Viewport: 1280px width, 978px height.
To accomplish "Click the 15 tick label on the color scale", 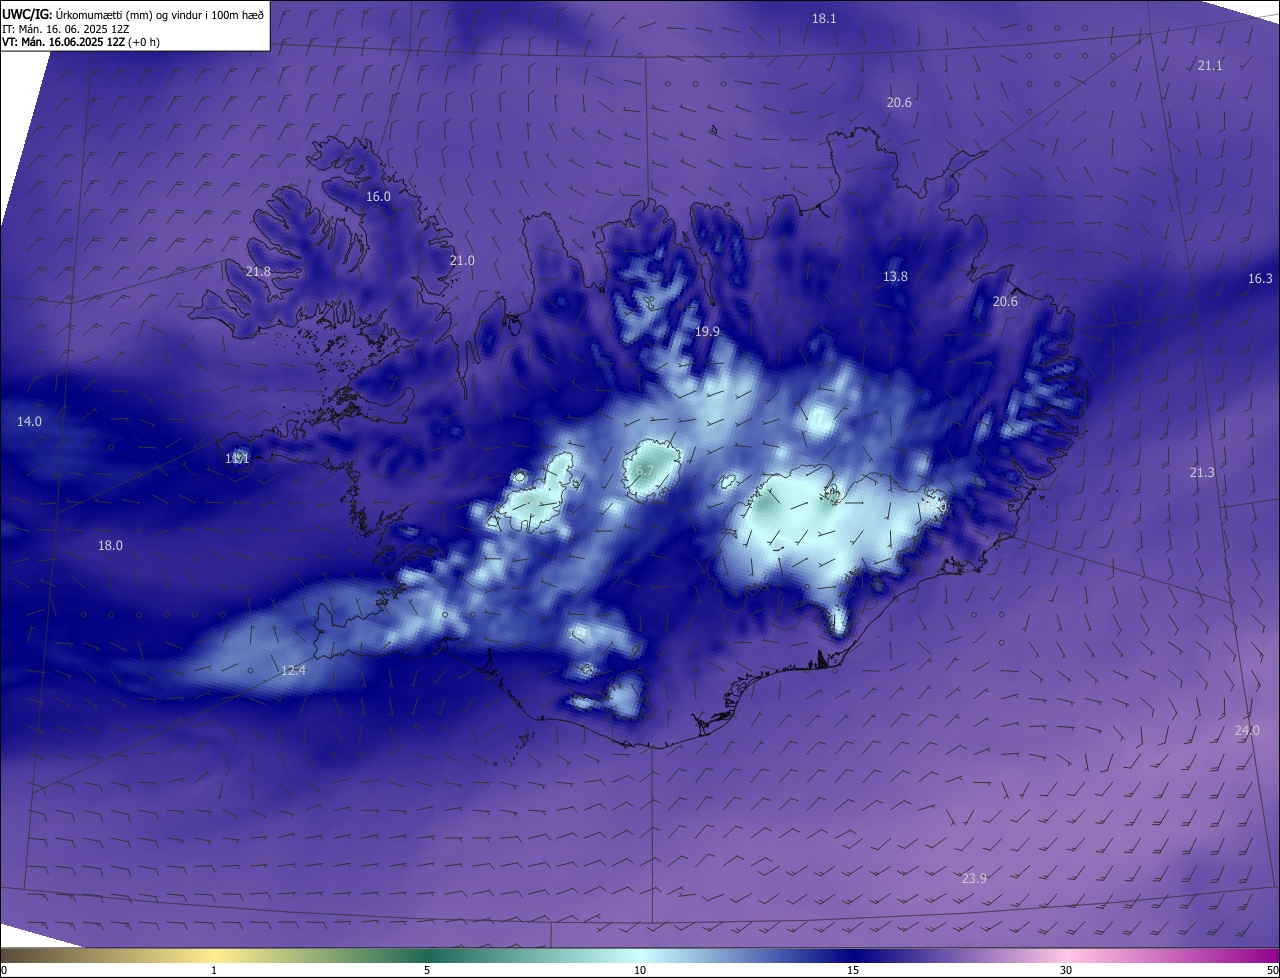I will (853, 970).
